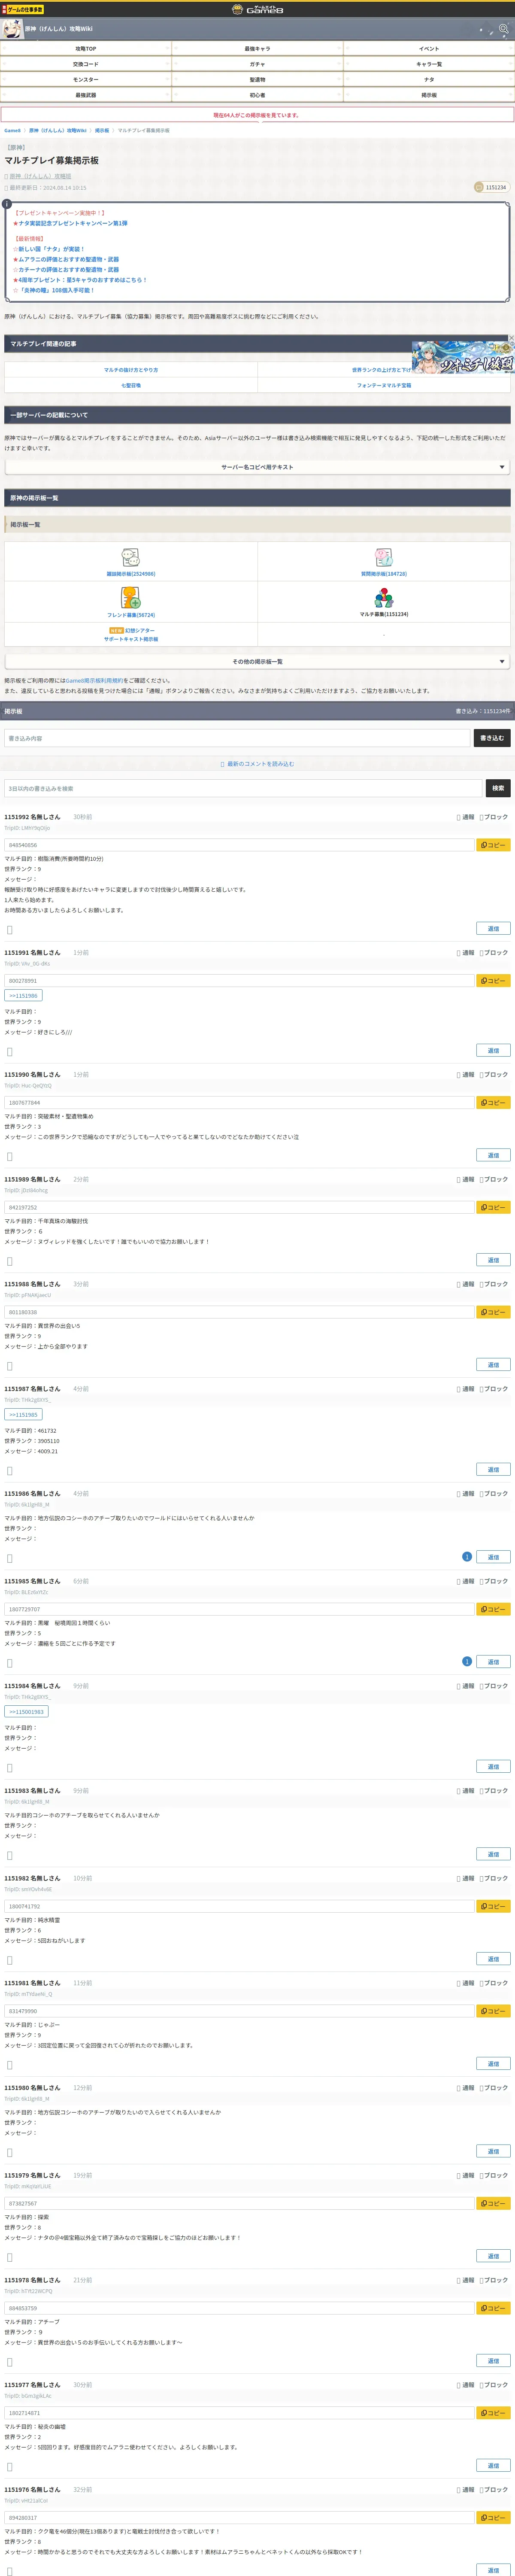Expand サーバー名コピペ用テキスト section
This screenshot has width=515, height=2576.
(257, 467)
